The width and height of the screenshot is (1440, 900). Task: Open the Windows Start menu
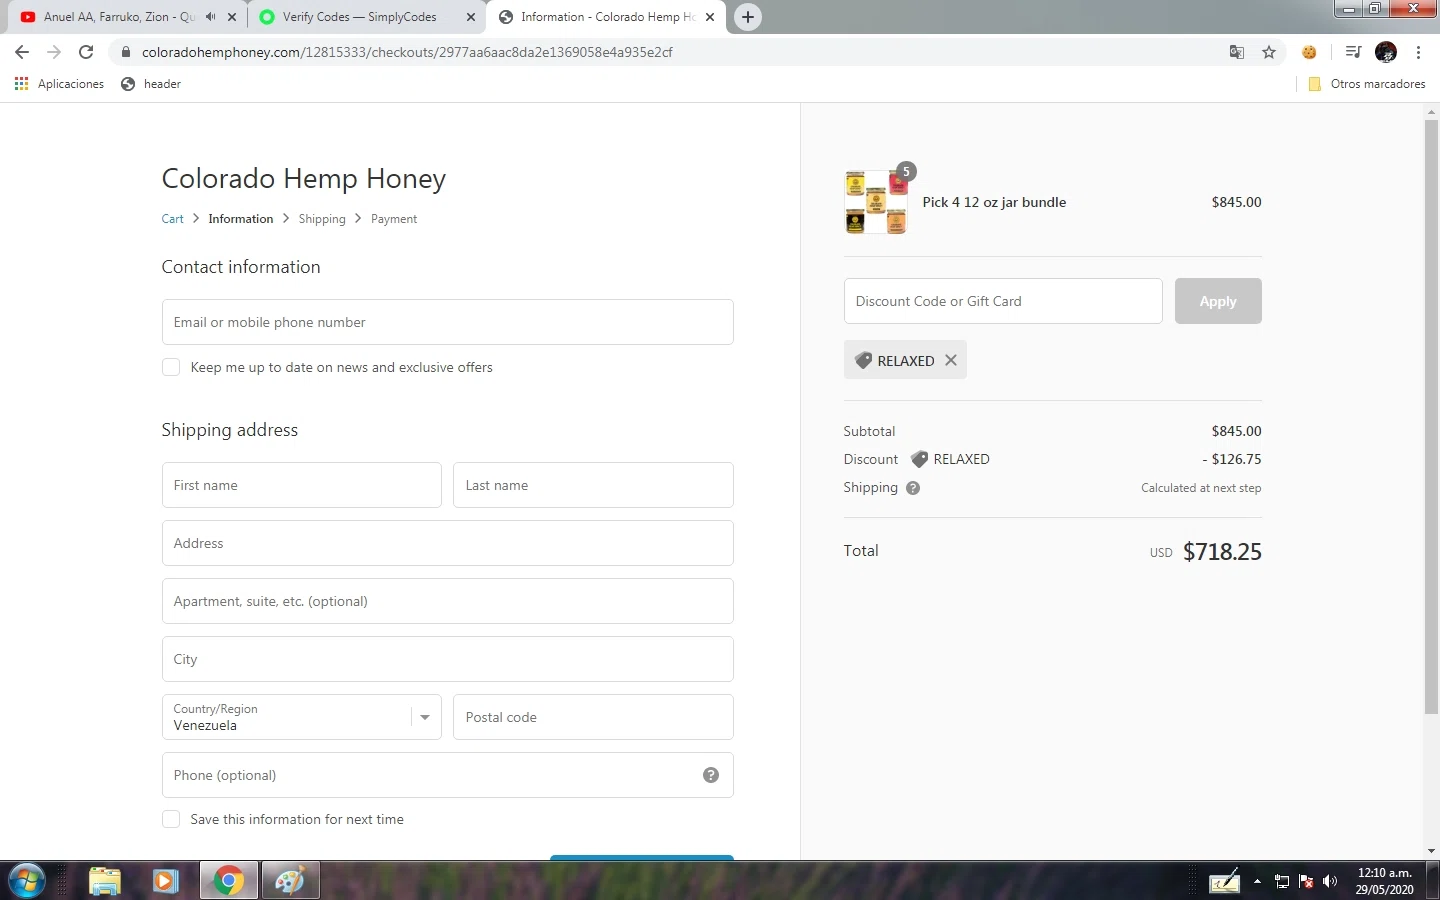(x=27, y=881)
